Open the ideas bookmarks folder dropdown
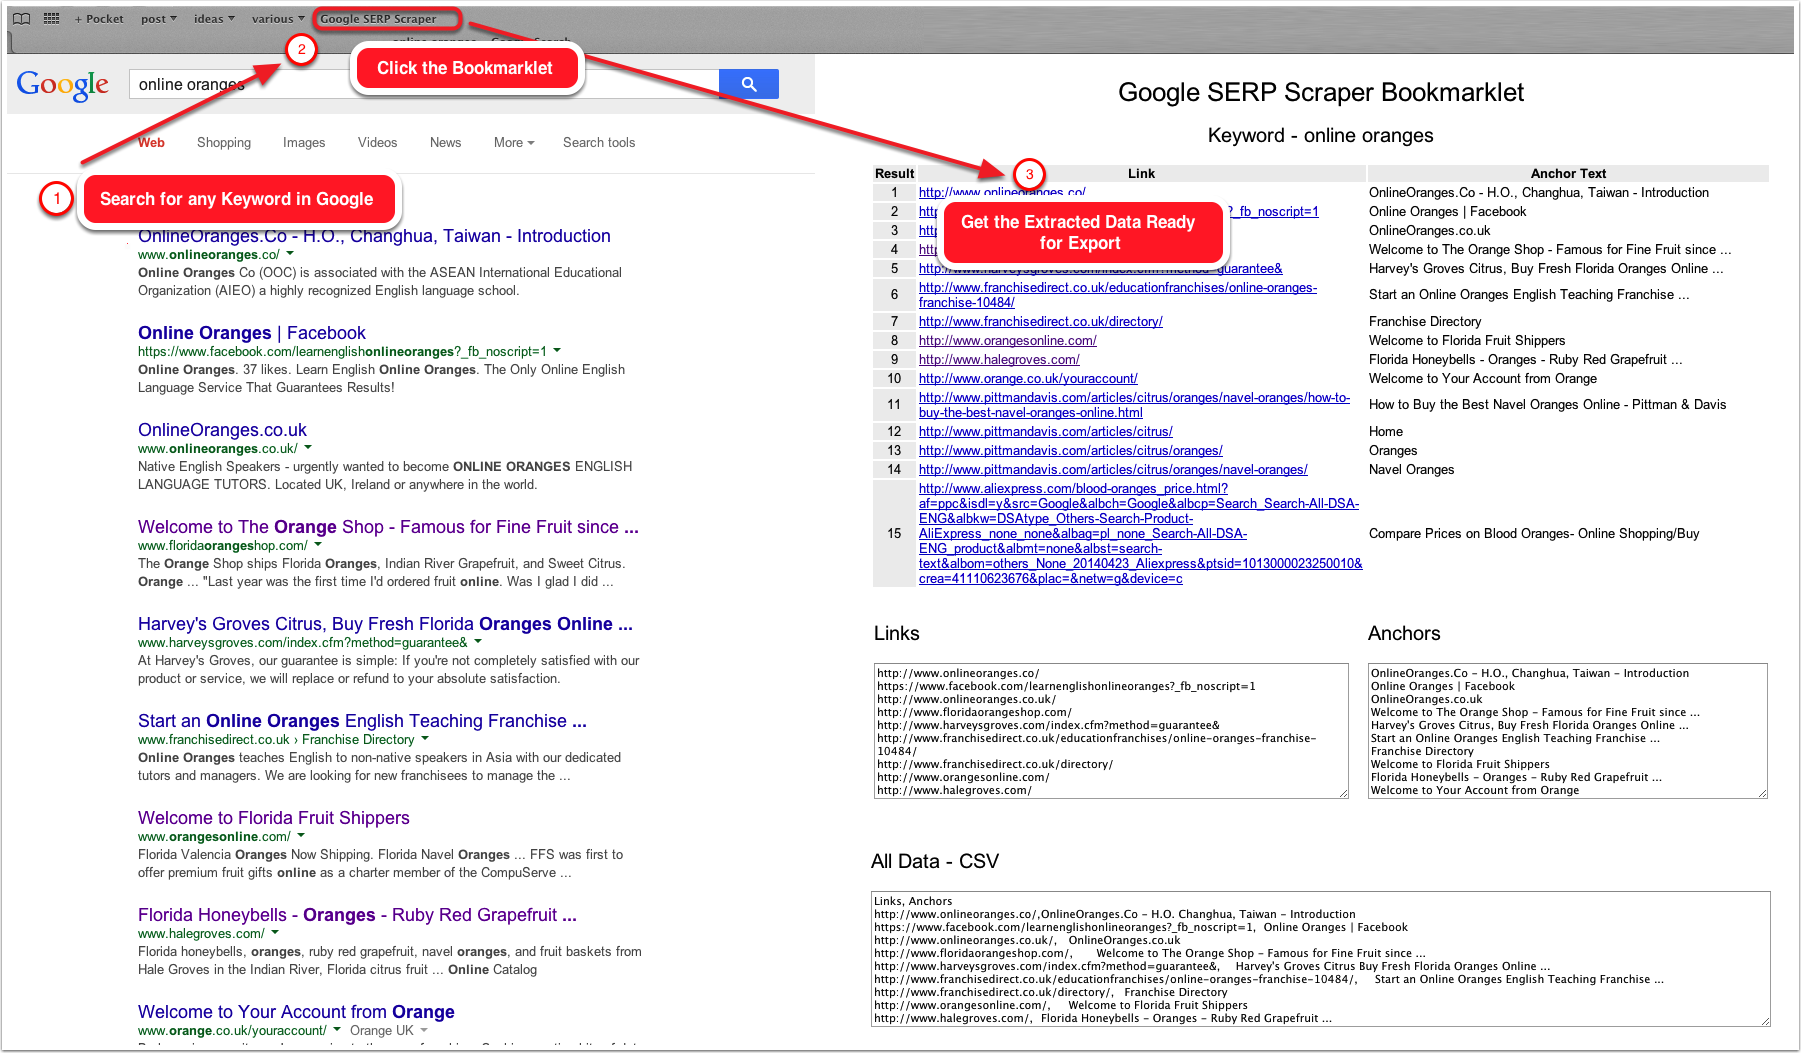The height and width of the screenshot is (1053, 1801). [214, 19]
